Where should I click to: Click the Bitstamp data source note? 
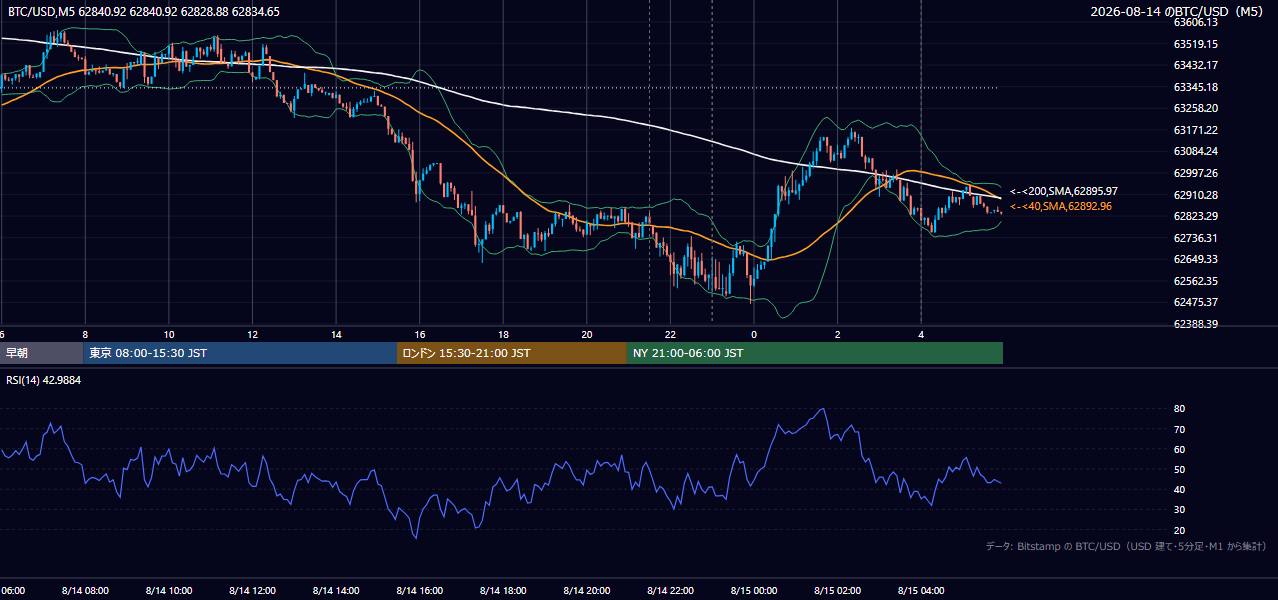pyautogui.click(x=1126, y=546)
